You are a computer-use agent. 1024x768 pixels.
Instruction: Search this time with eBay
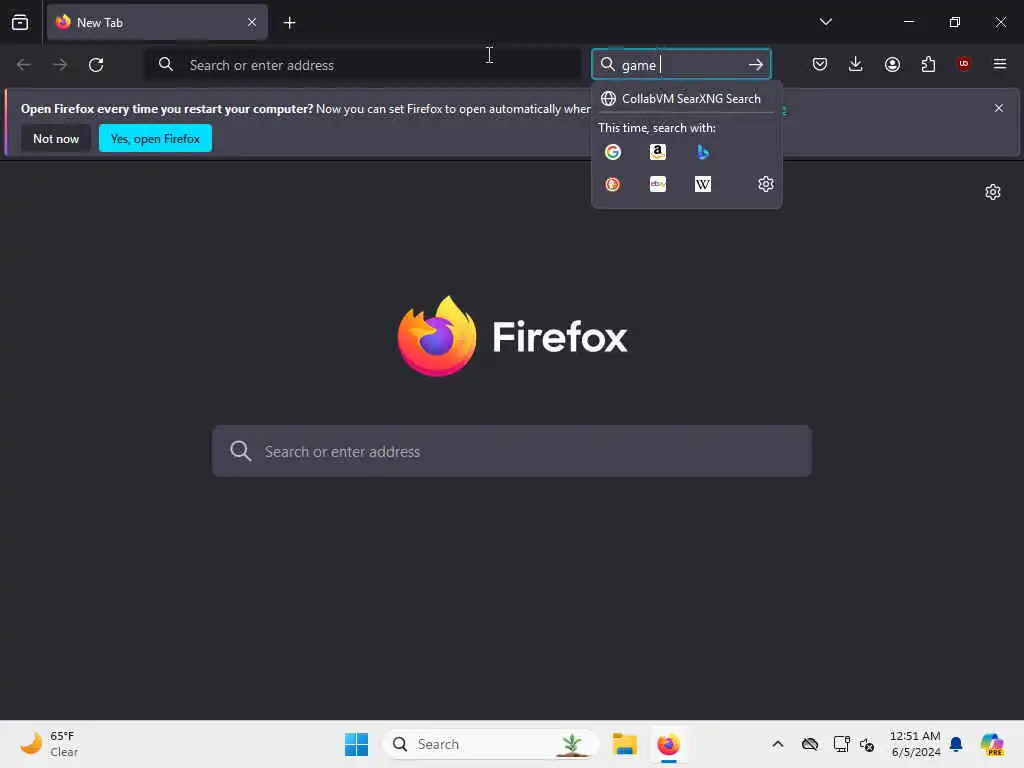tap(658, 184)
